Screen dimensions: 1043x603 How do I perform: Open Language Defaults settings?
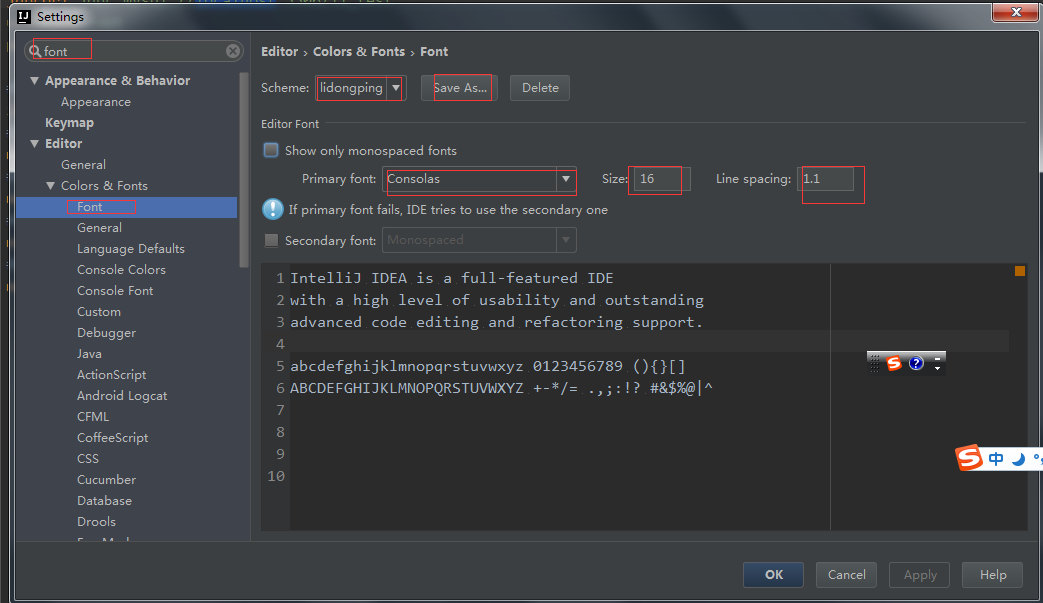130,249
